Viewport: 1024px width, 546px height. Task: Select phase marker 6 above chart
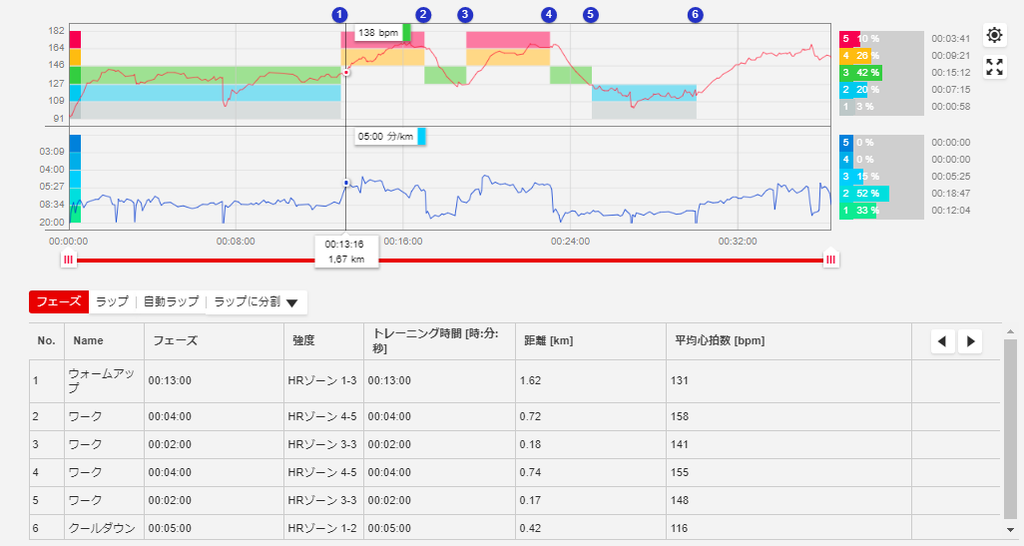(x=695, y=14)
